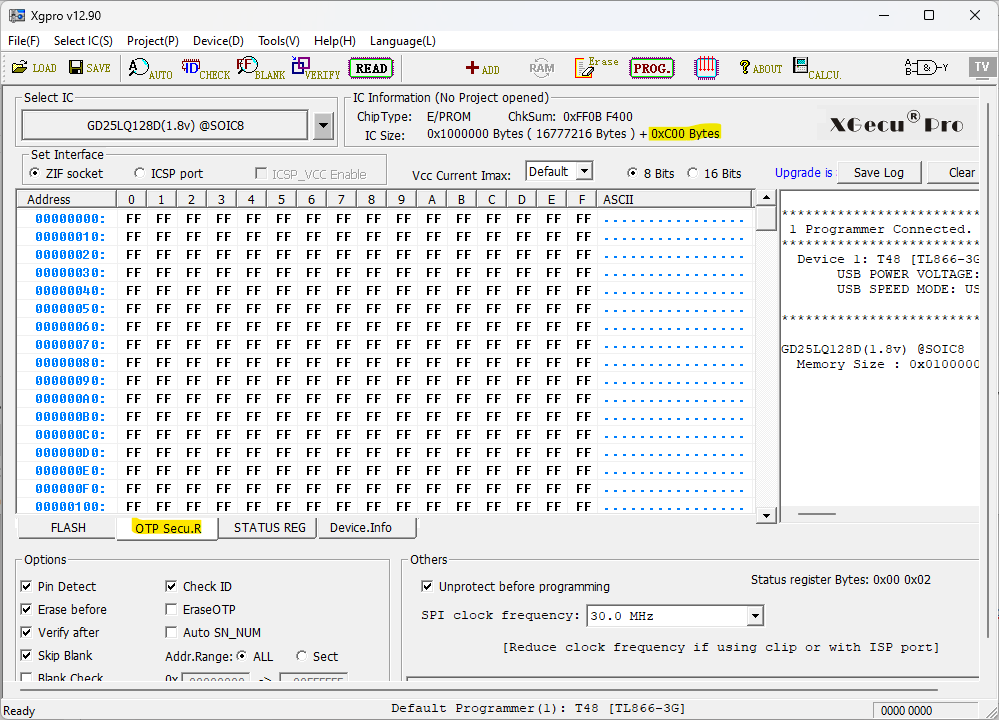This screenshot has height=720, width=999.
Task: Open ABOUT from the toolbar
Action: point(760,68)
